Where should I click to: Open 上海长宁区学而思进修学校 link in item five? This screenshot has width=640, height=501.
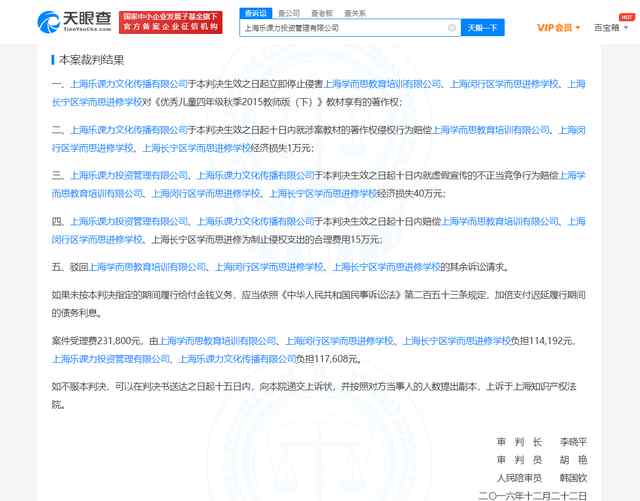click(387, 267)
